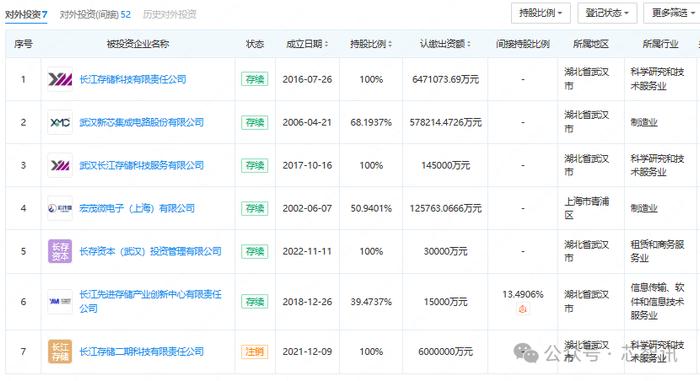Viewport: 700px width, 381px height.
Task: Click the 武汉长江存储科技服务 logo icon
Action: [60, 165]
